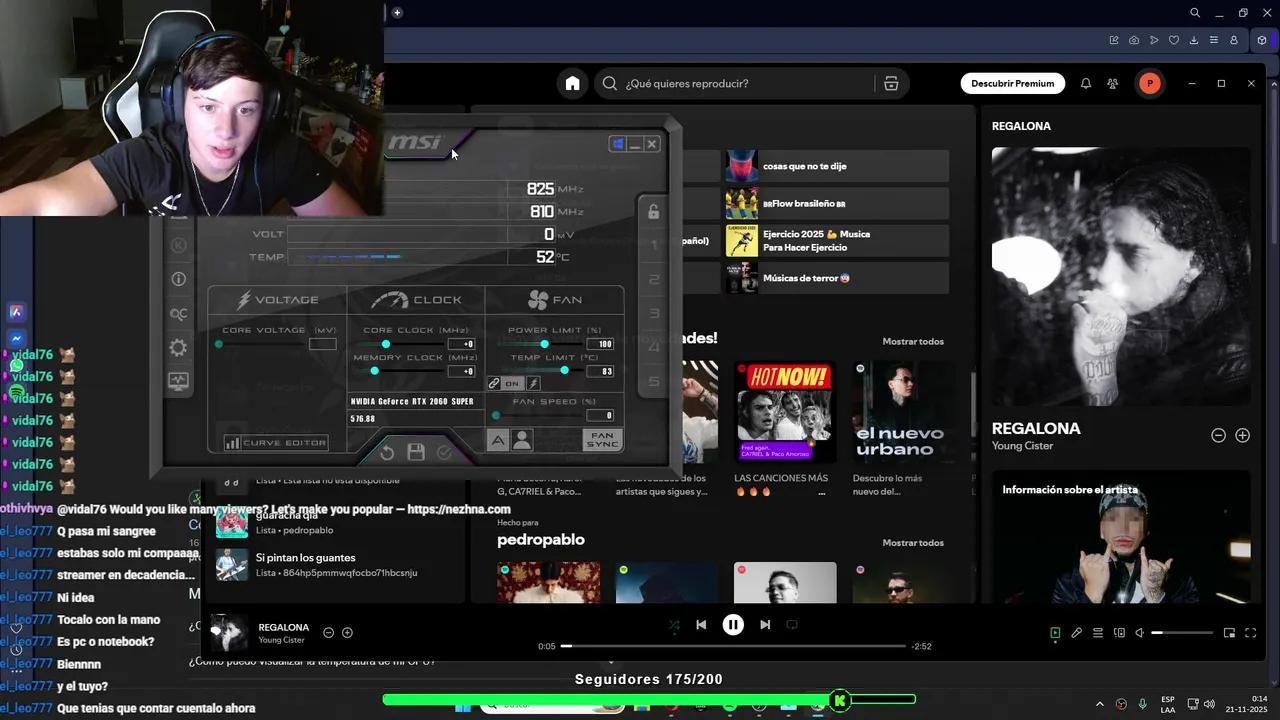Open the Spotify profile avatar P
Image resolution: width=1280 pixels, height=720 pixels.
click(1150, 84)
